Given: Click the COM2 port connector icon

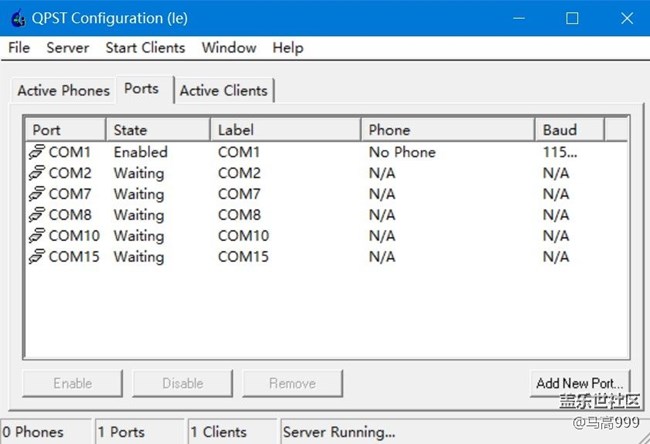Looking at the screenshot, I should pyautogui.click(x=37, y=173).
